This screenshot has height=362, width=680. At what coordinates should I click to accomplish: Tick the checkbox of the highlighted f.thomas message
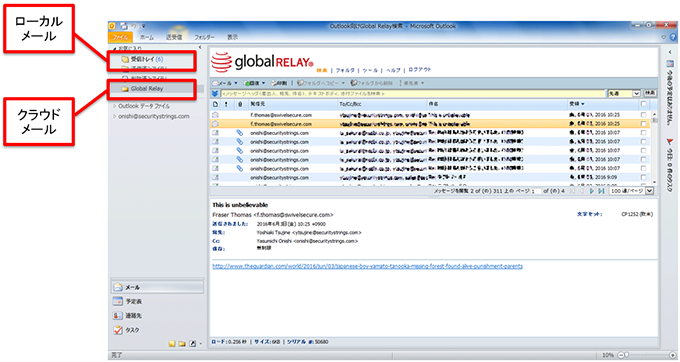(643, 124)
